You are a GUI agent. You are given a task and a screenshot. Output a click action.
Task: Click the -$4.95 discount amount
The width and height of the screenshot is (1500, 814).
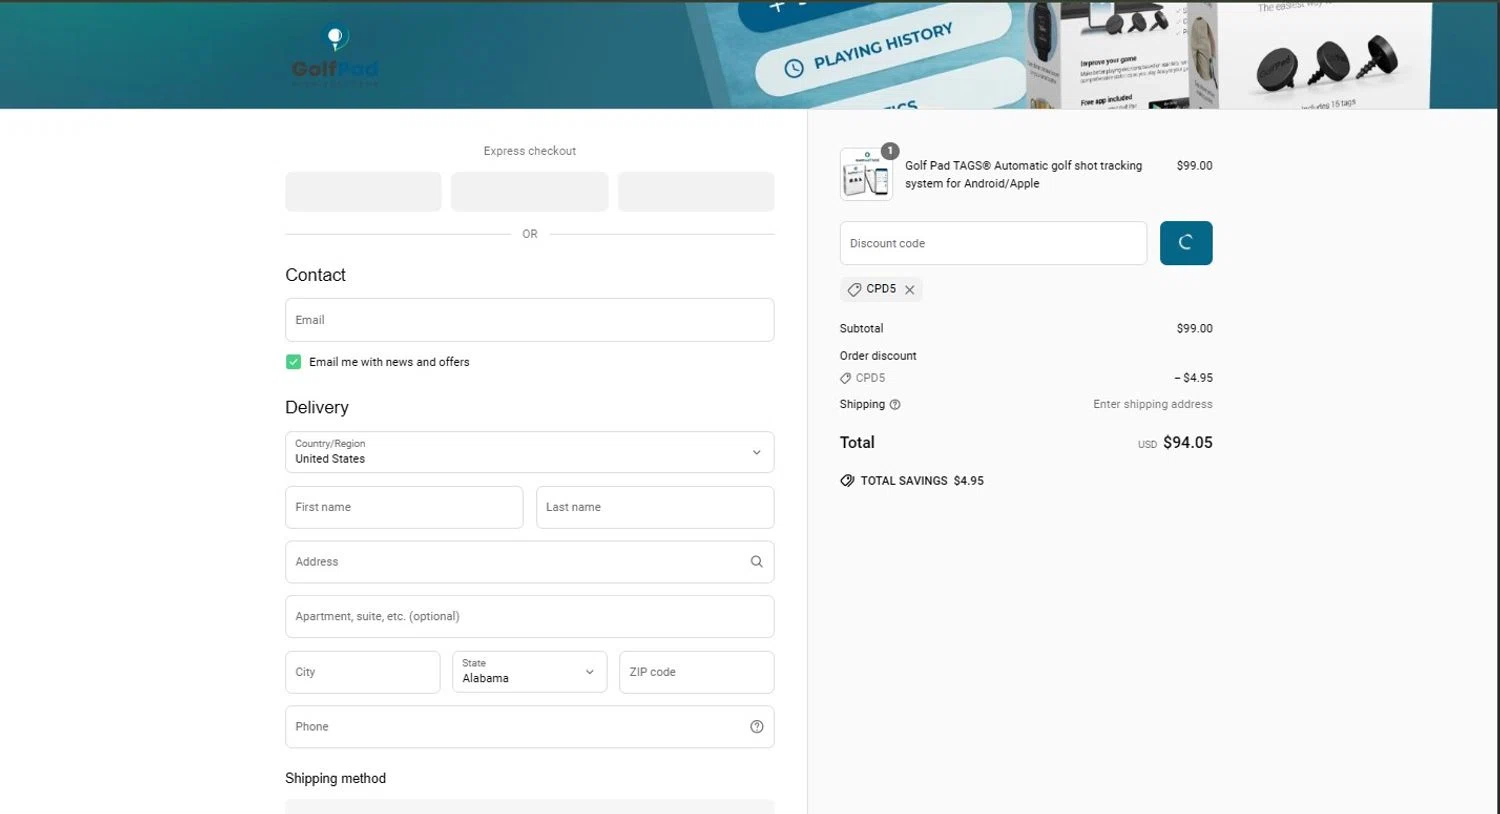click(x=1193, y=378)
